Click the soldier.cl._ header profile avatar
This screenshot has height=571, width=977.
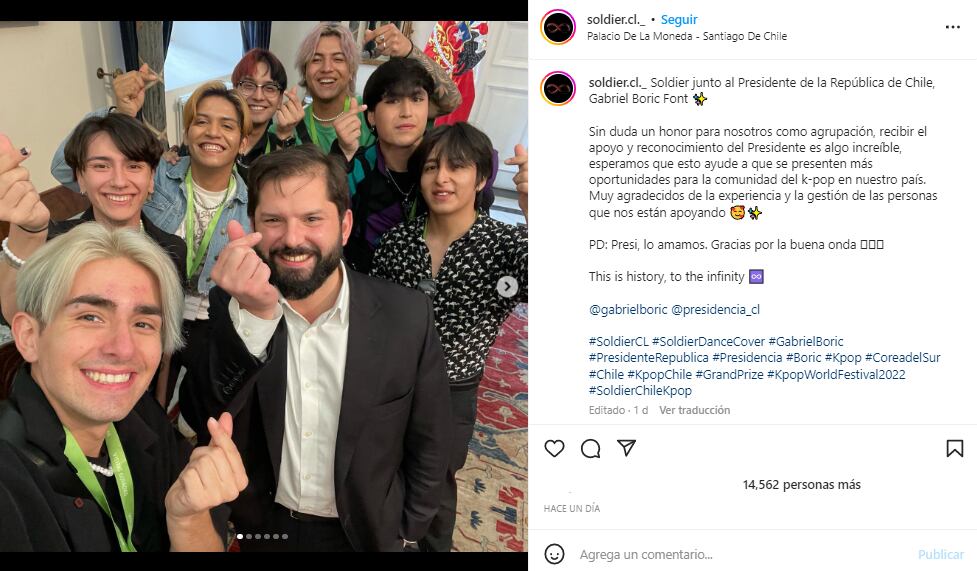558,27
